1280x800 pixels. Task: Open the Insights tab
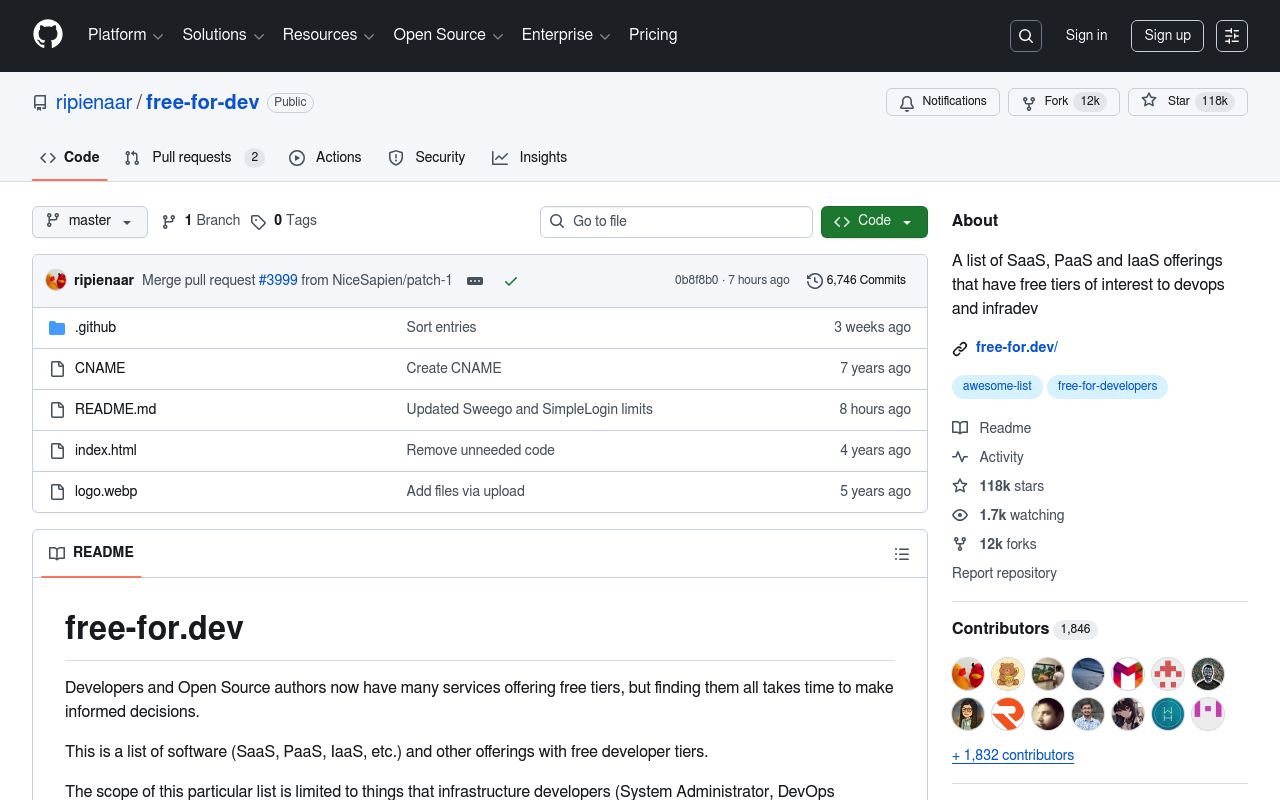[529, 158]
